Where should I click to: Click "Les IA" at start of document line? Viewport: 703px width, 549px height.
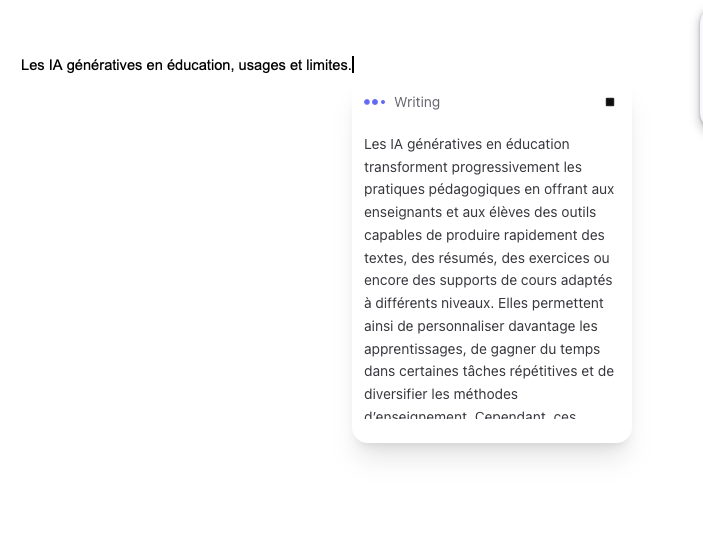click(35, 65)
